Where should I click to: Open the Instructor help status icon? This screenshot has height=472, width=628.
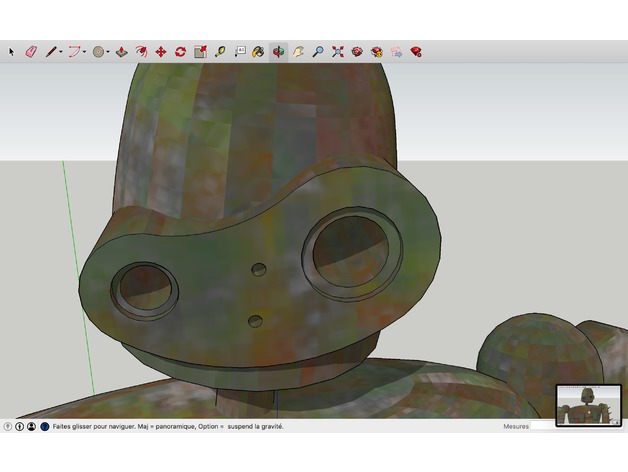(44, 427)
